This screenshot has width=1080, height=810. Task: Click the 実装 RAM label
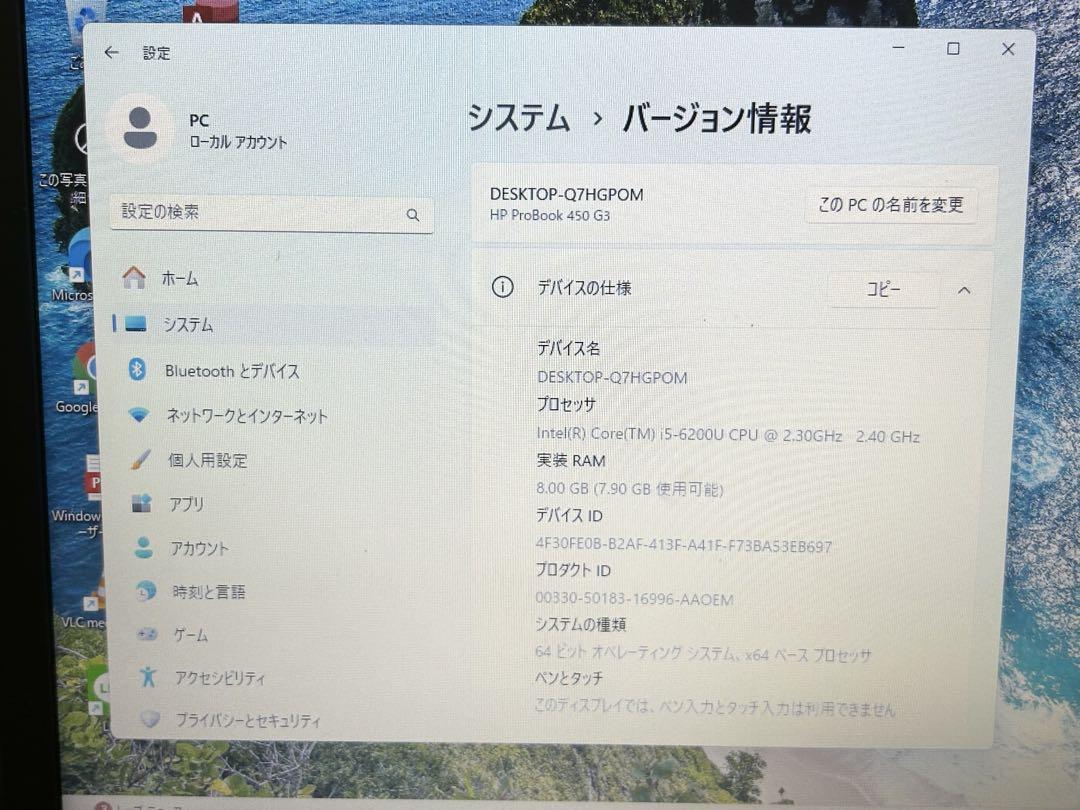tap(571, 460)
